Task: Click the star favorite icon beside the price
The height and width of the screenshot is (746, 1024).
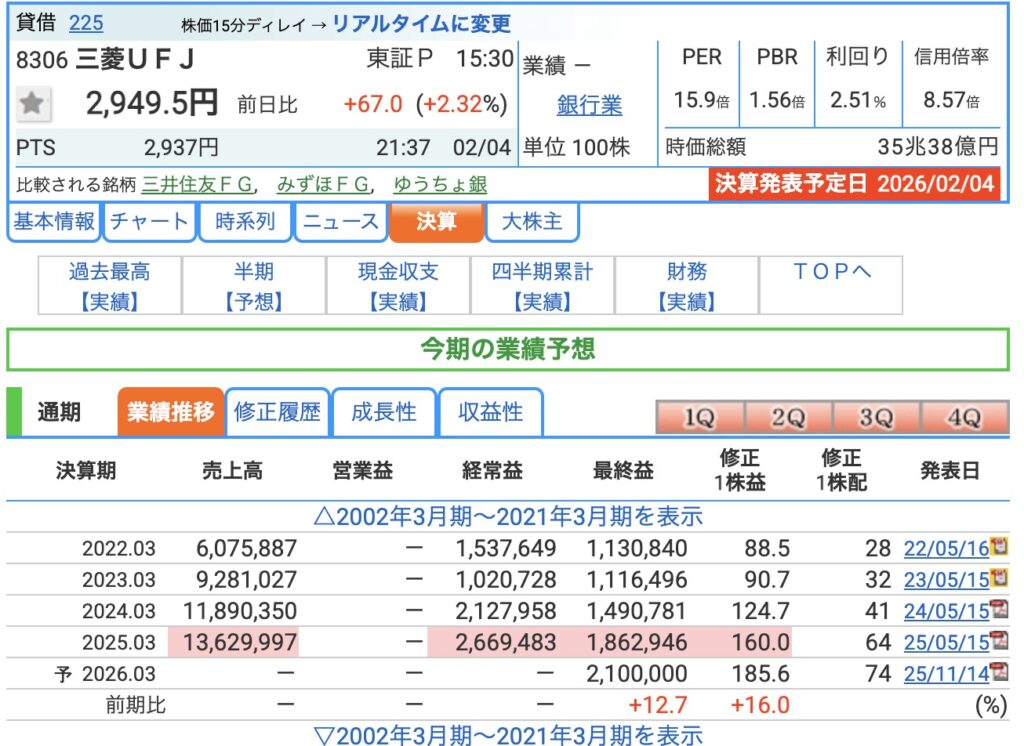Action: pos(33,103)
